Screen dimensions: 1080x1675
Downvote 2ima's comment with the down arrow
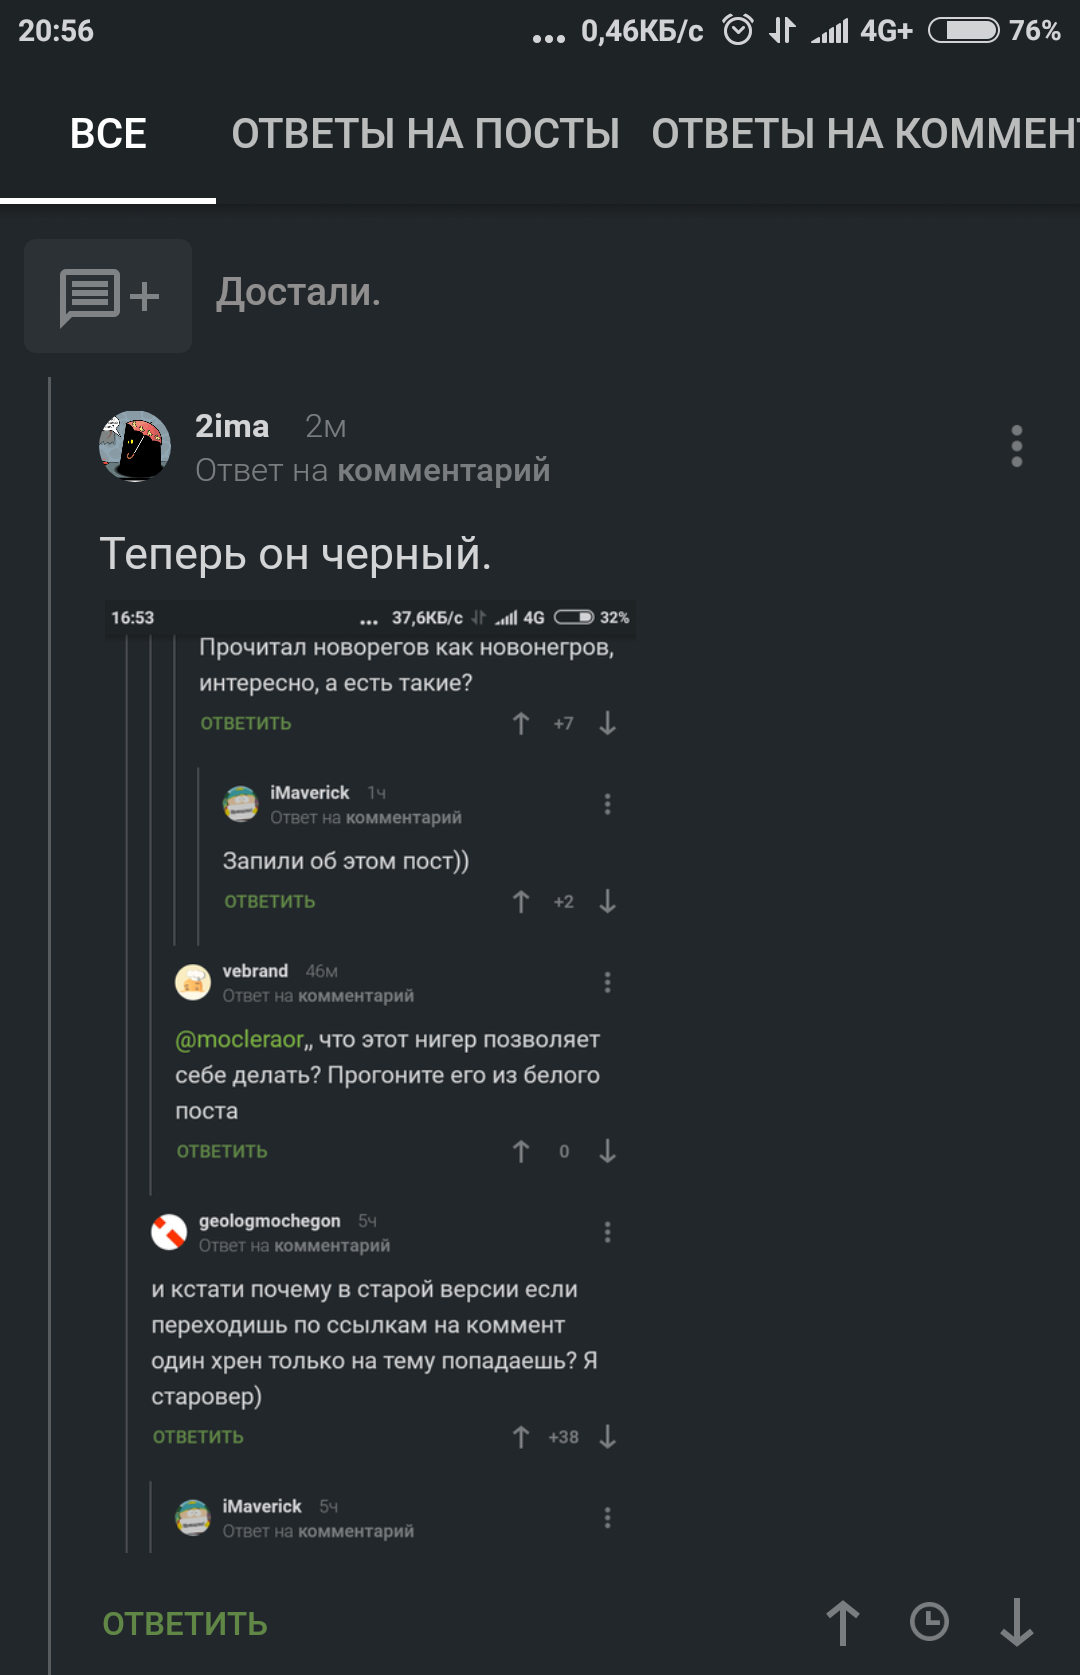coord(1016,1622)
